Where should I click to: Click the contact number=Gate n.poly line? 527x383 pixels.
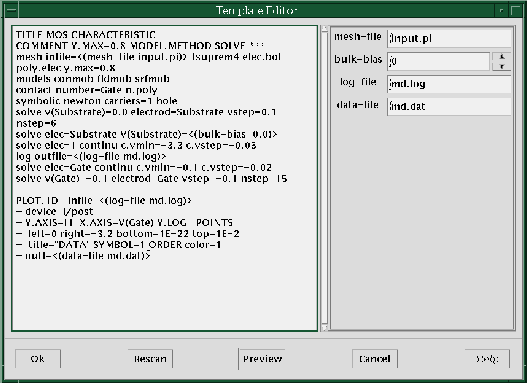click(86, 90)
